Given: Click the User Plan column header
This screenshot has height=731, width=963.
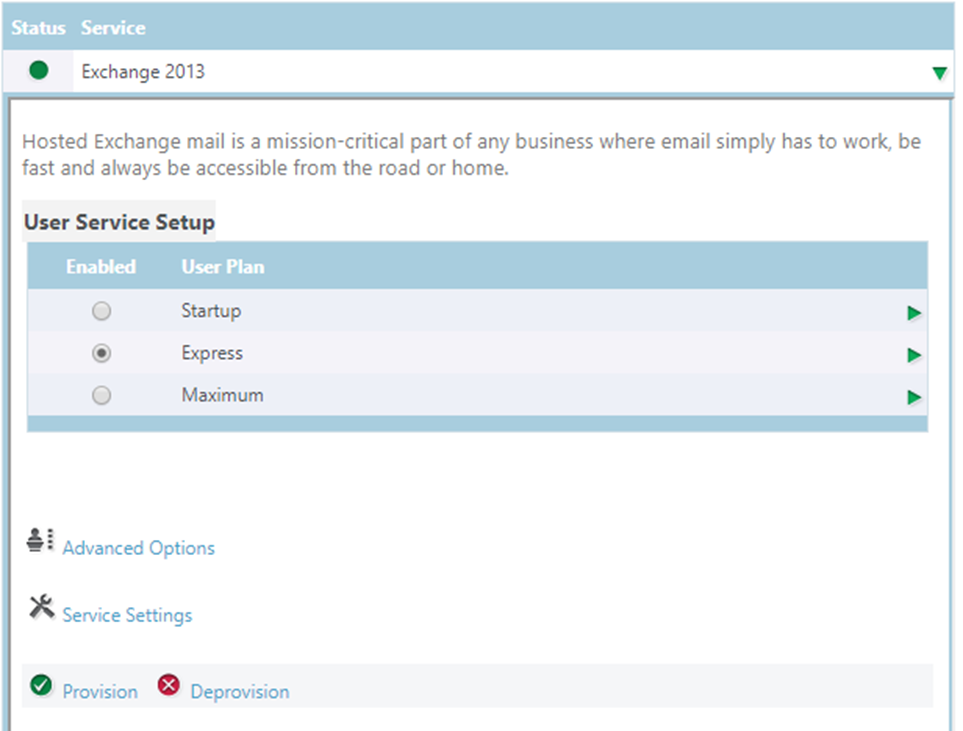Looking at the screenshot, I should (x=222, y=267).
